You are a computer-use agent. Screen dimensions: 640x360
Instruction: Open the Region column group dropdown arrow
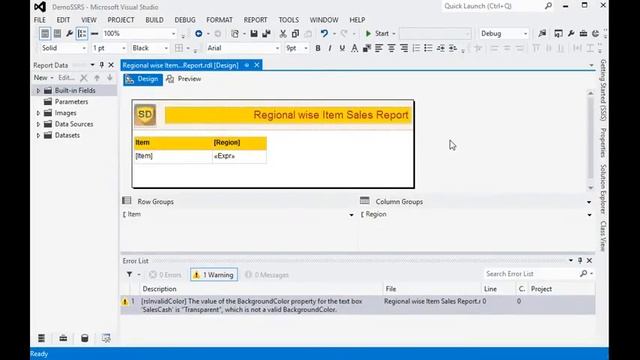[589, 215]
